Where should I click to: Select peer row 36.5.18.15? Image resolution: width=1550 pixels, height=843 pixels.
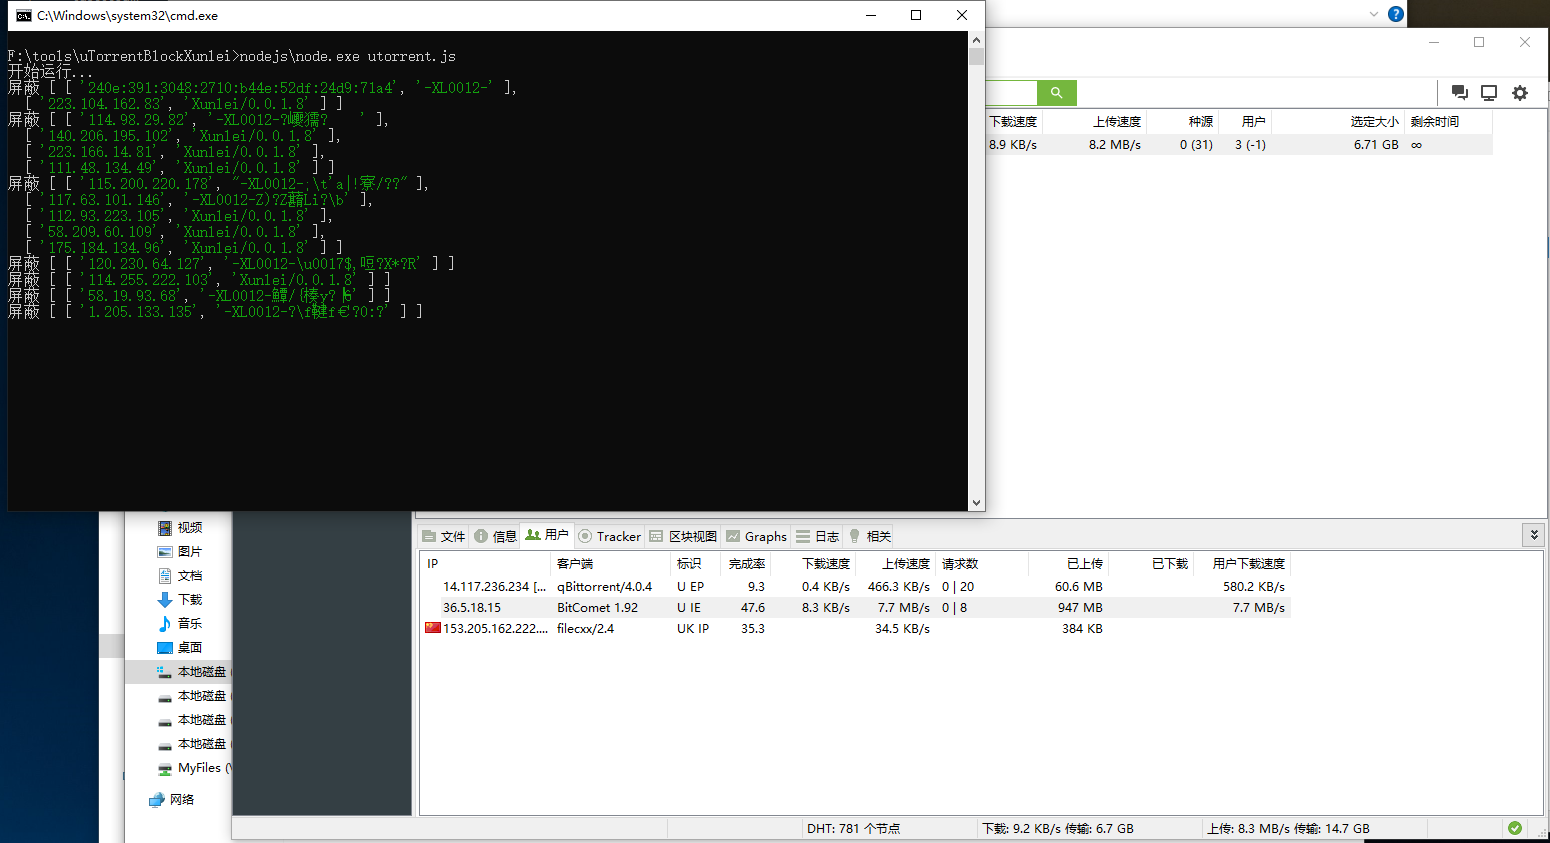pyautogui.click(x=855, y=608)
